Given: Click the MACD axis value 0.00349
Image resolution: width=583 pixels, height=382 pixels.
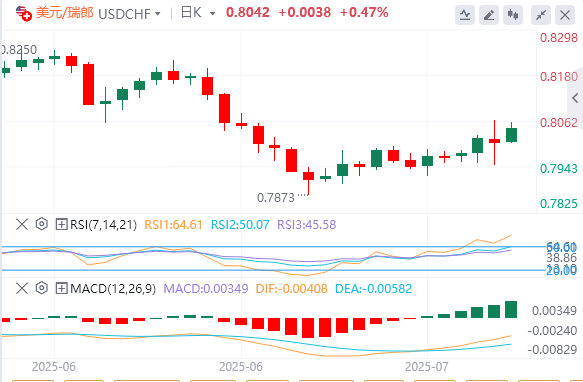Looking at the screenshot, I should (554, 311).
